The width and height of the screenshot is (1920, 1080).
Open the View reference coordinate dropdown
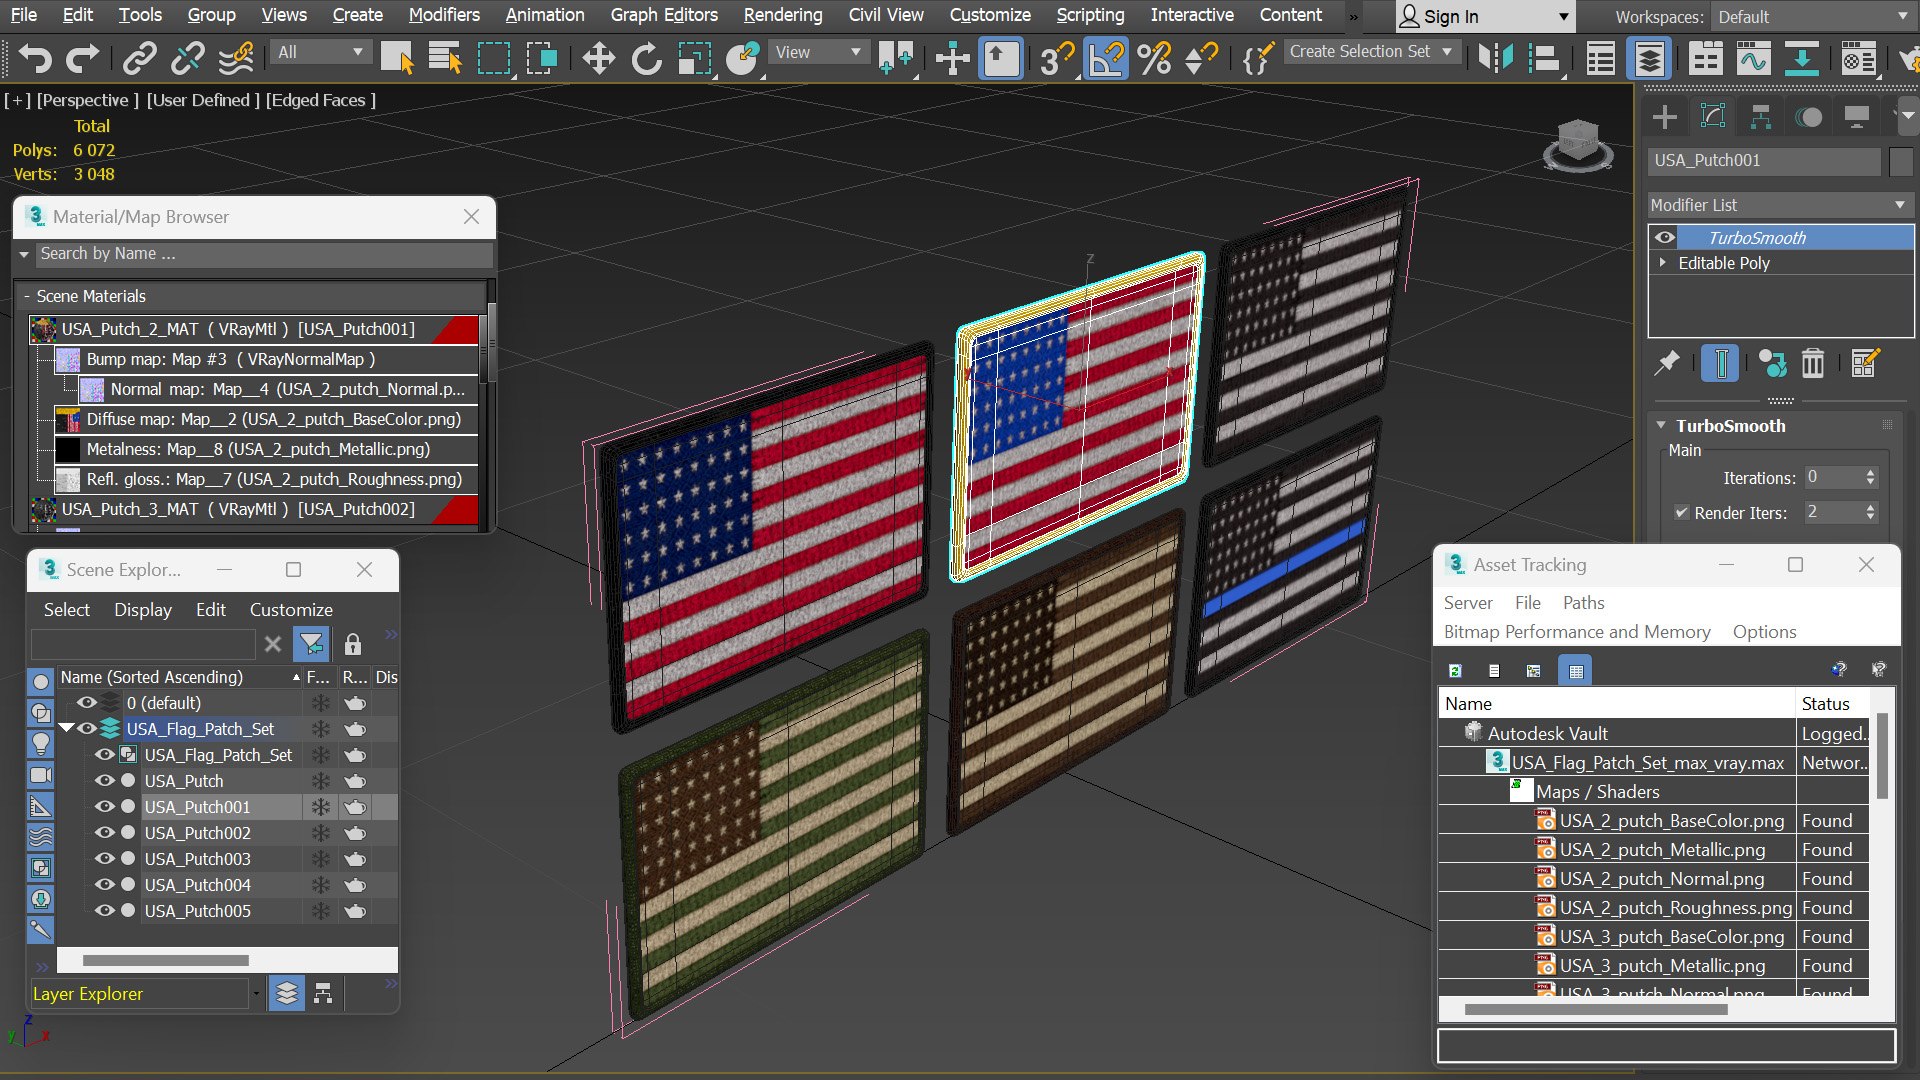(x=818, y=52)
